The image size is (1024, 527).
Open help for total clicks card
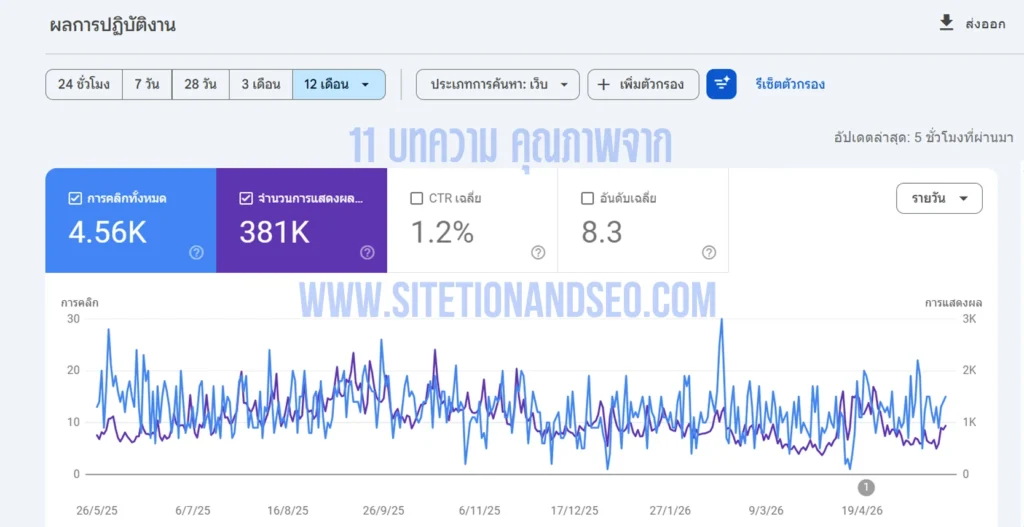click(196, 253)
